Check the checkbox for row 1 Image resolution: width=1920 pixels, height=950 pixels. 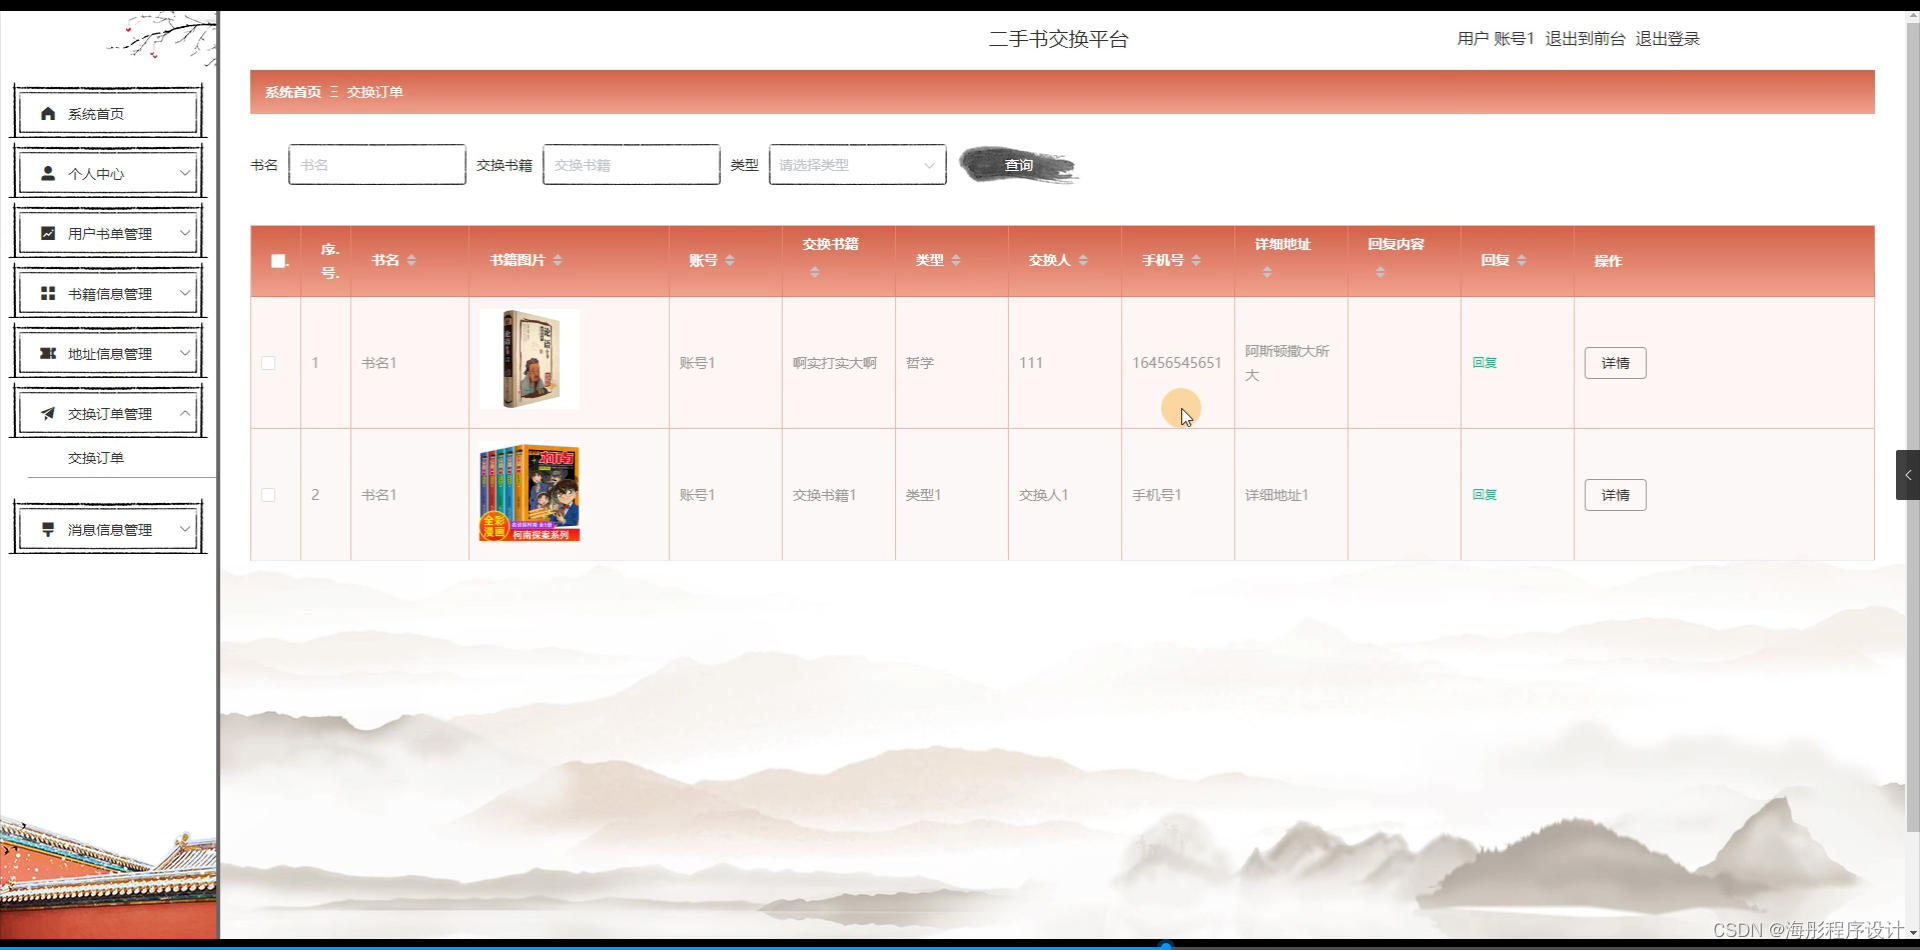[x=268, y=363]
